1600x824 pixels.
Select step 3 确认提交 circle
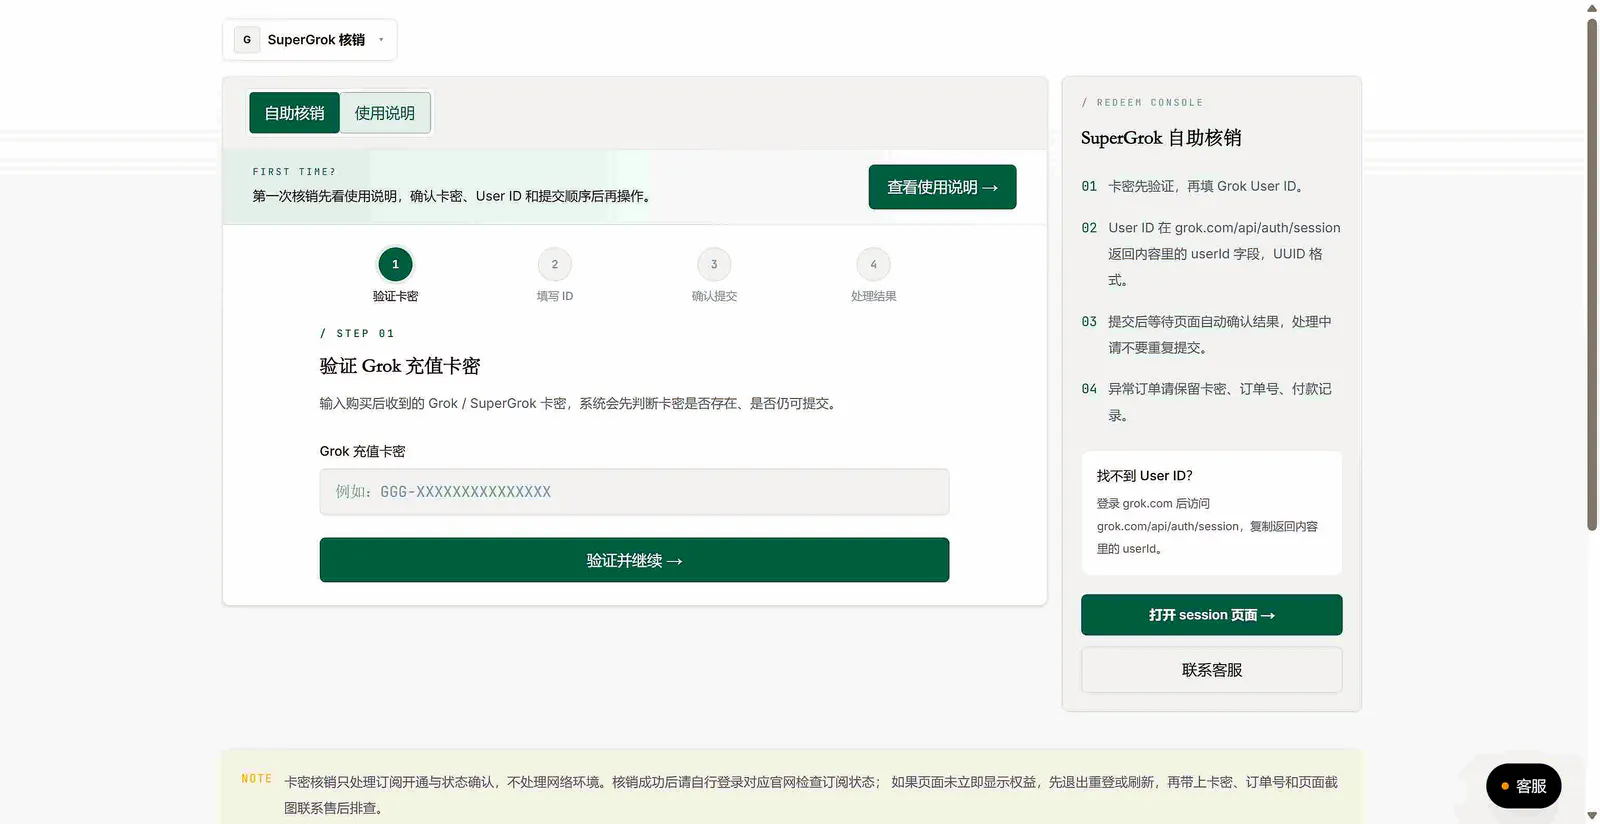(714, 264)
